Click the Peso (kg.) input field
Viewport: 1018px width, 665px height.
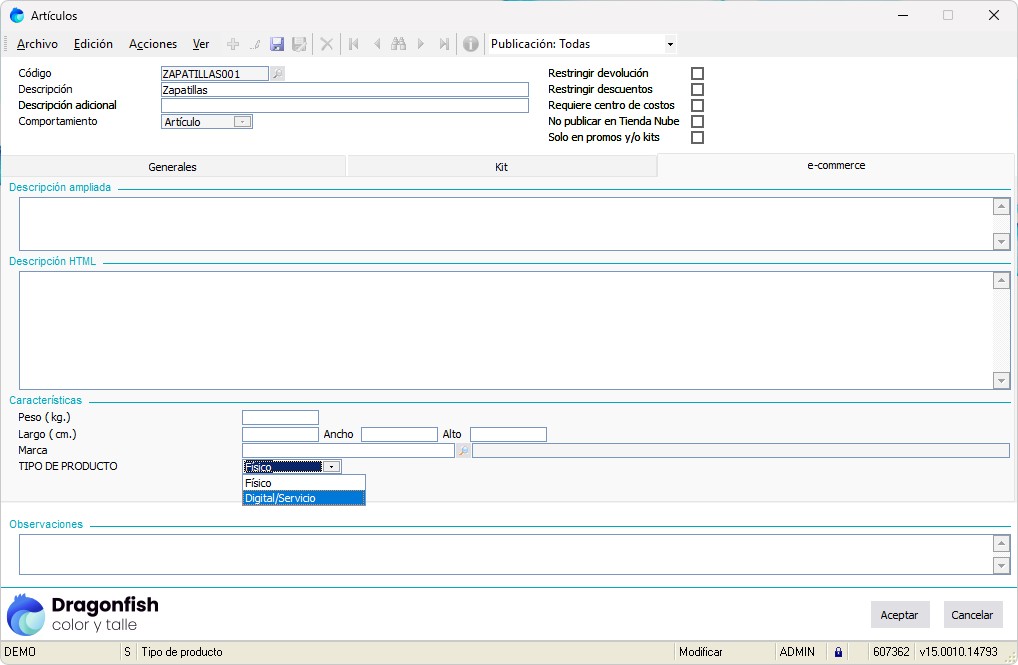[280, 418]
